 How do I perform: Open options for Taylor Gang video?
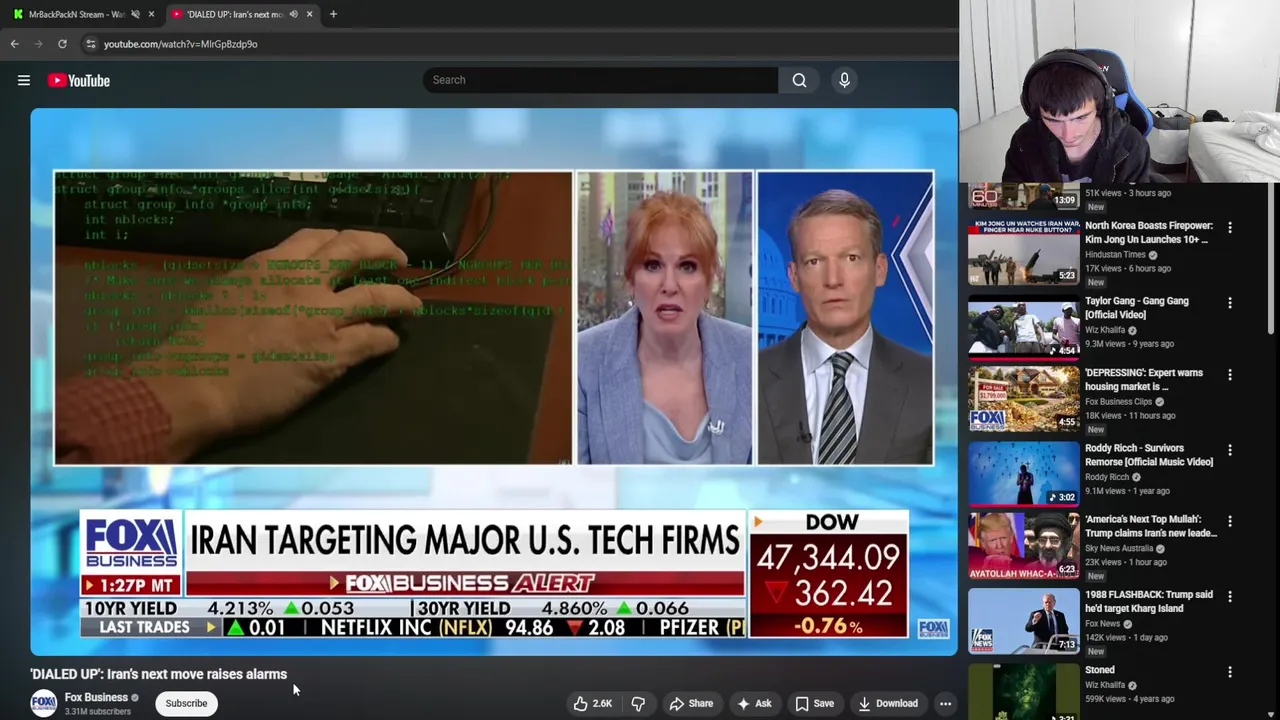click(1230, 303)
